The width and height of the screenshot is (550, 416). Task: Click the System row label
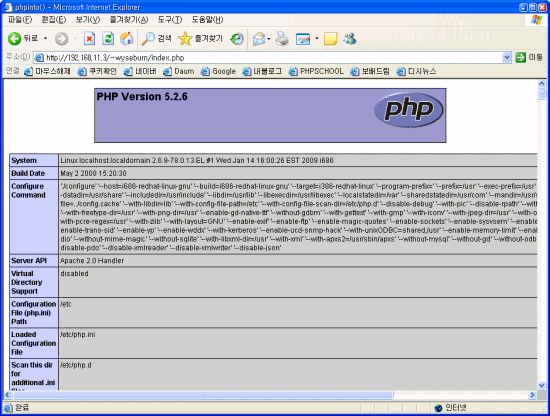click(24, 160)
